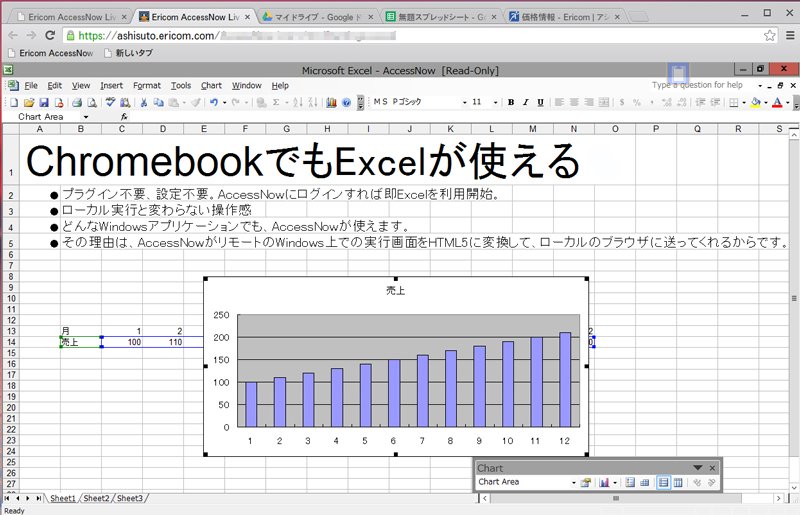Image resolution: width=800 pixels, height=515 pixels.
Task: Click the Font Color red A swatch
Action: pyautogui.click(x=777, y=103)
